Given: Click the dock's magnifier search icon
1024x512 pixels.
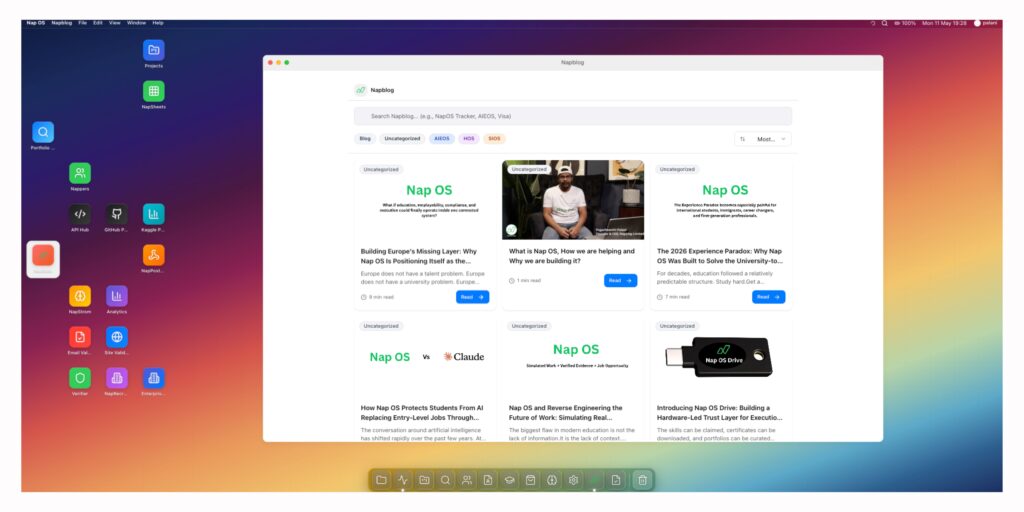Looking at the screenshot, I should (445, 480).
